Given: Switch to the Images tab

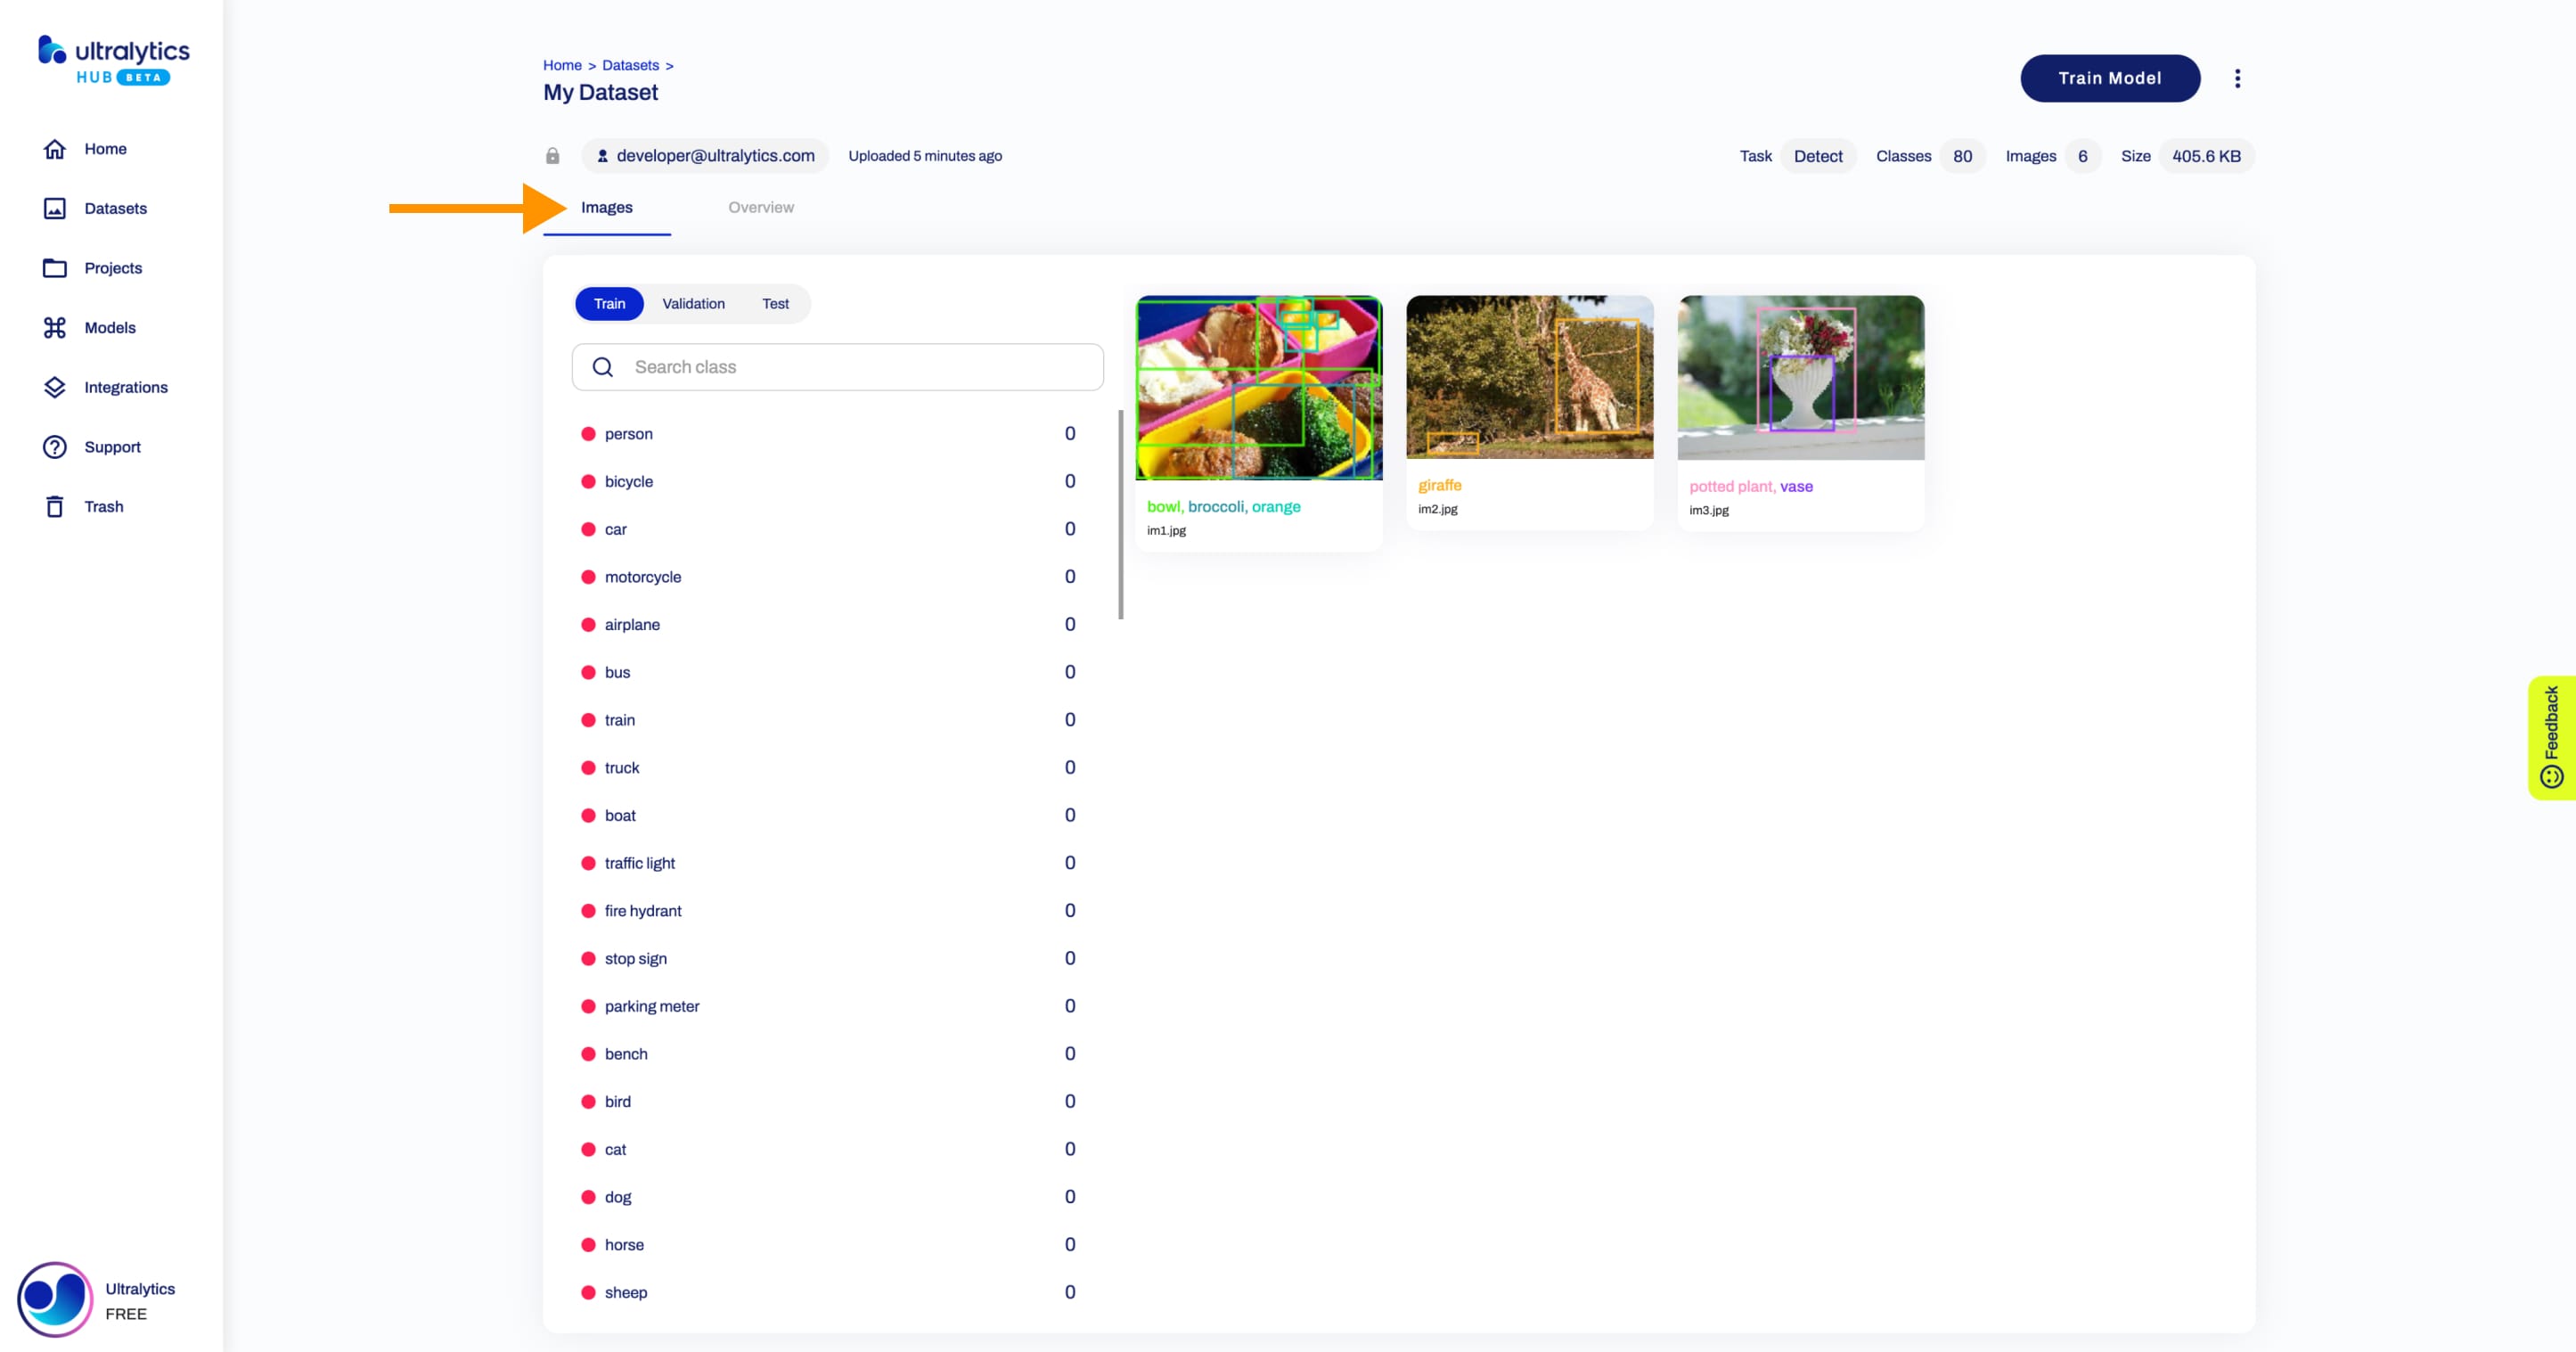Looking at the screenshot, I should click(607, 206).
